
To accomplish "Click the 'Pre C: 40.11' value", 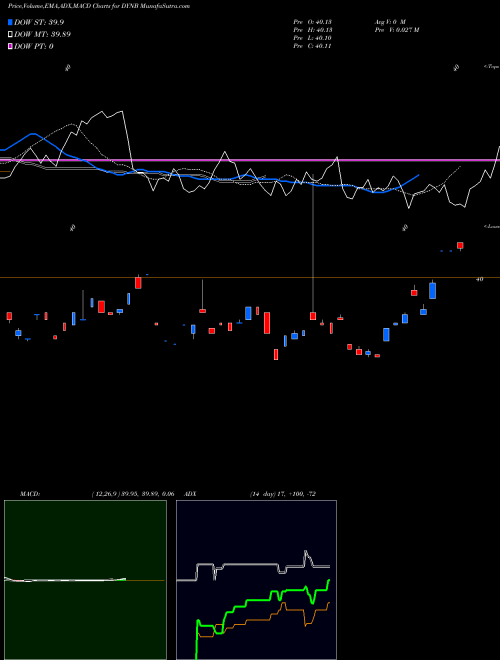I will click(x=313, y=46).
